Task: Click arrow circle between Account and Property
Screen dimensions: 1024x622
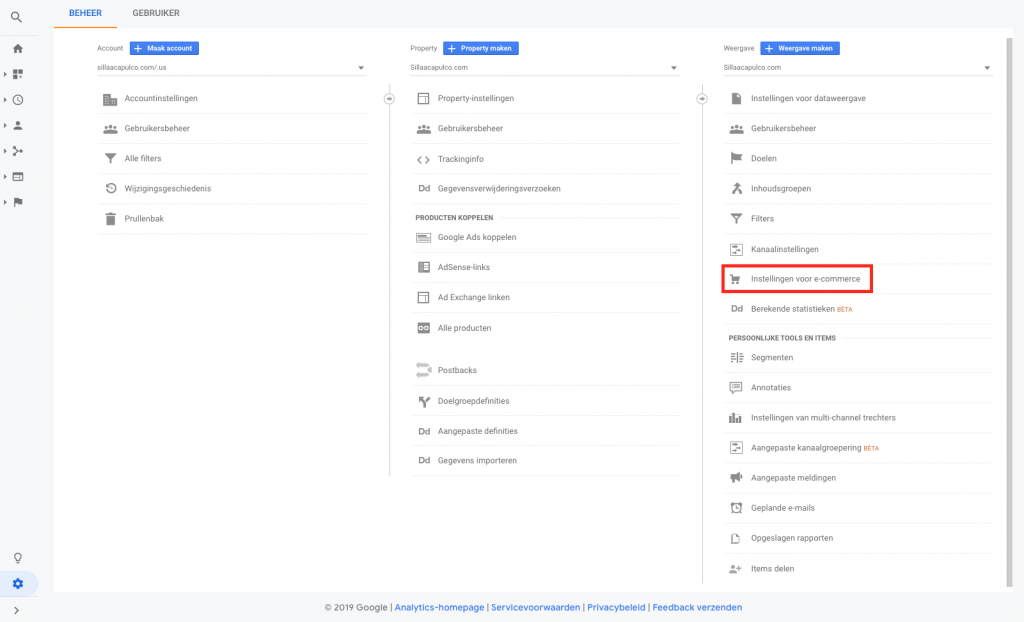Action: [x=389, y=99]
